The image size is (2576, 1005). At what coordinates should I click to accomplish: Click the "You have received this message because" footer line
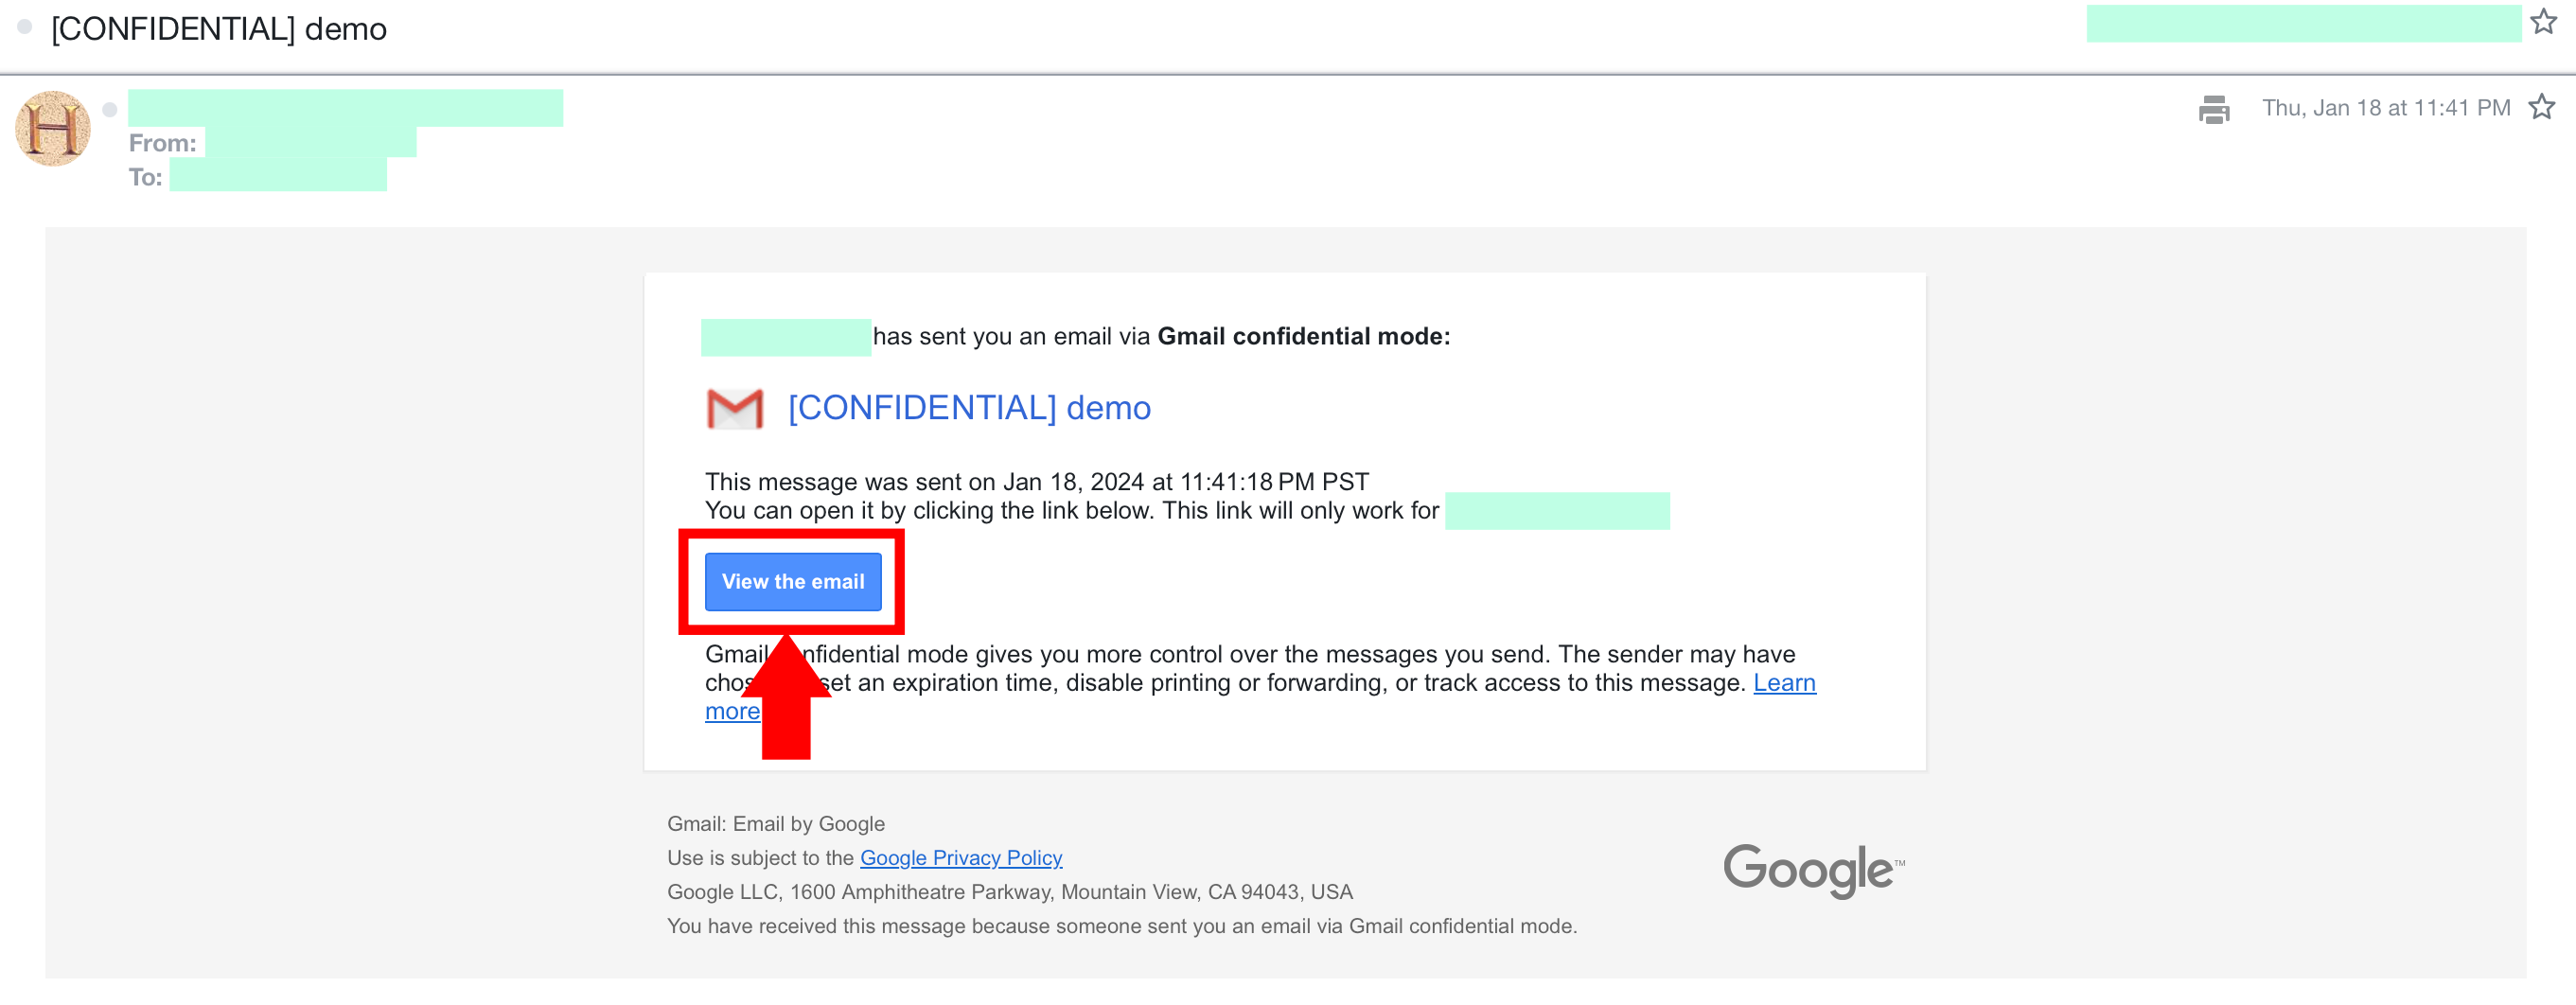(x=1122, y=926)
